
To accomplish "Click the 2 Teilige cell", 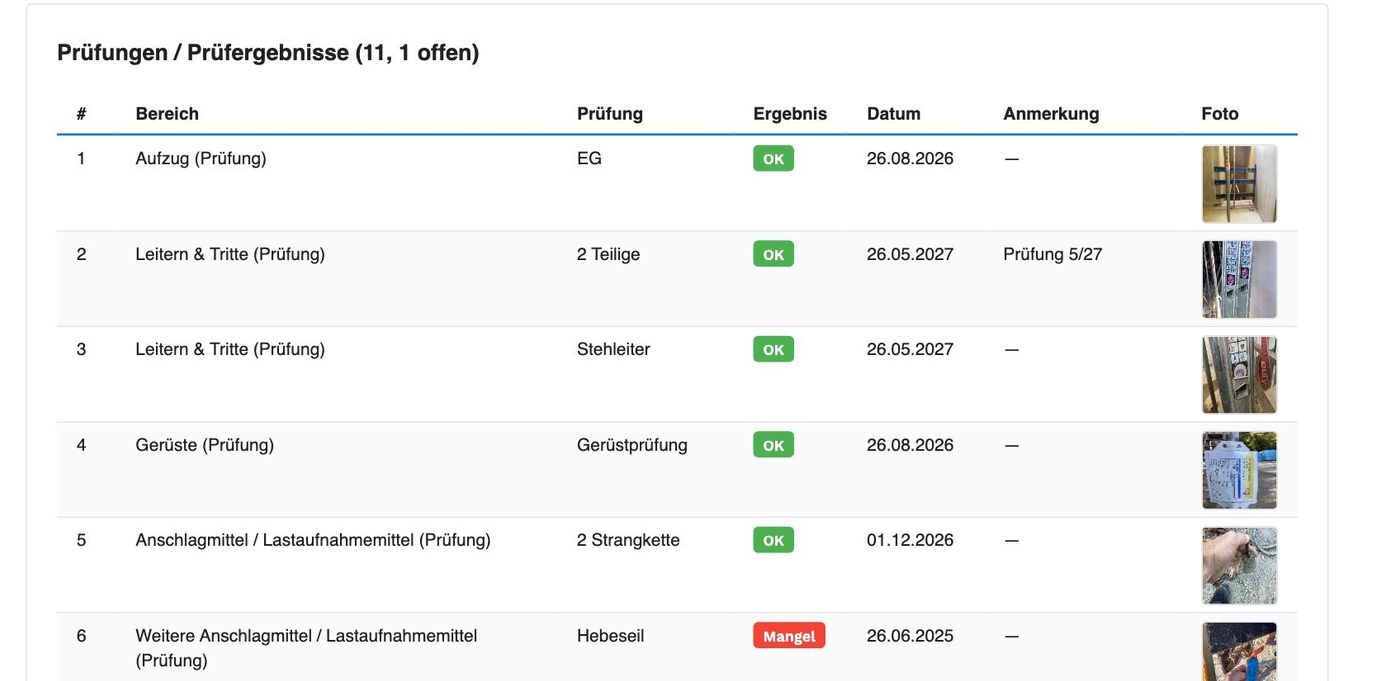I will pos(608,254).
